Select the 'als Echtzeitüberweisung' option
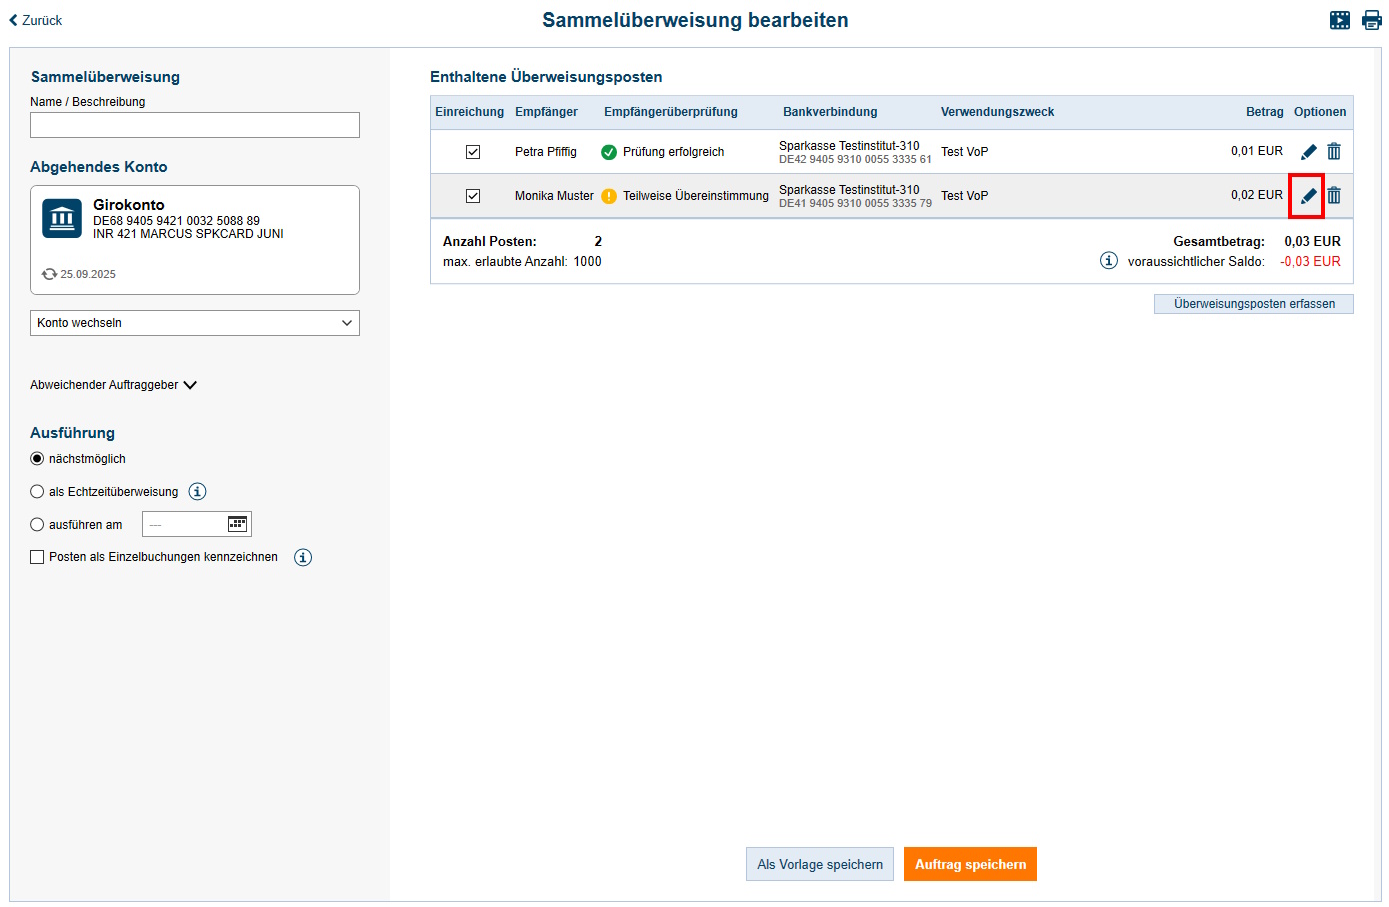This screenshot has width=1389, height=907. point(37,492)
